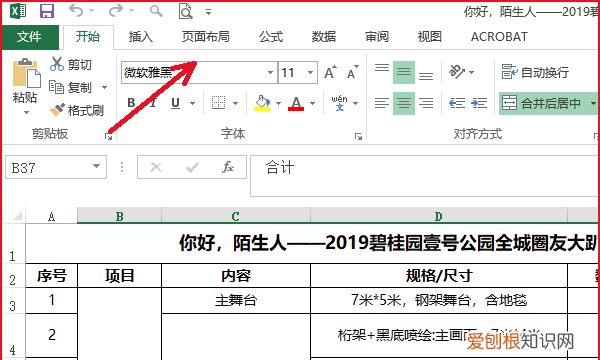Open the 文件 (File) tab
The image size is (600, 360).
point(30,37)
